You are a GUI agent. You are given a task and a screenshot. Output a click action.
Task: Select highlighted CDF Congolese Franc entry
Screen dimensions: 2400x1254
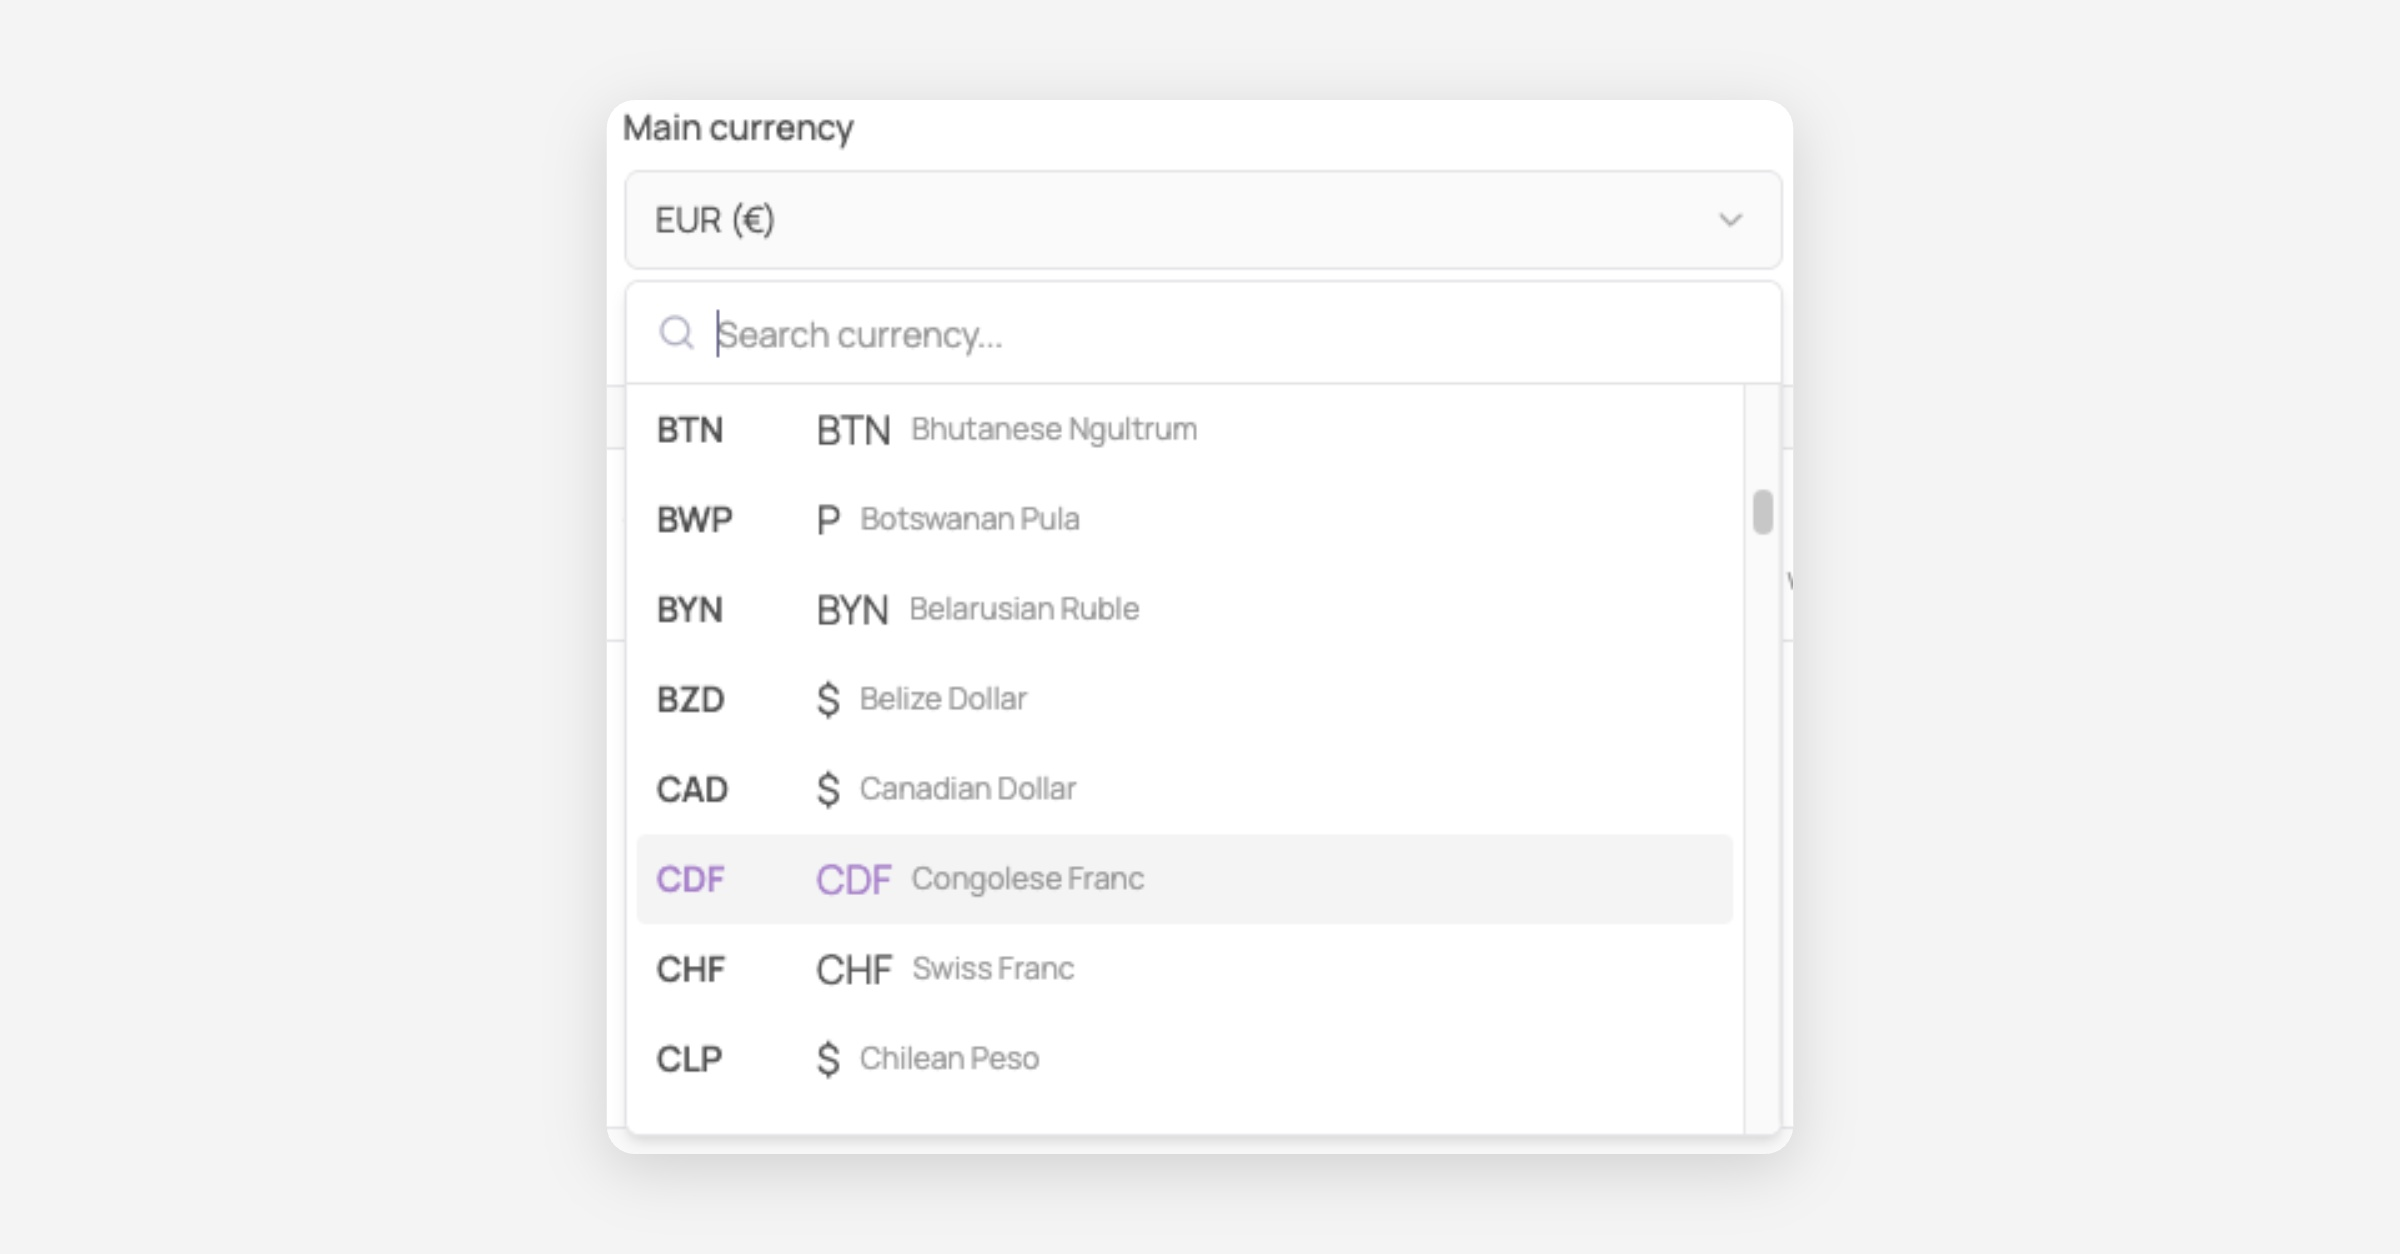1184,879
